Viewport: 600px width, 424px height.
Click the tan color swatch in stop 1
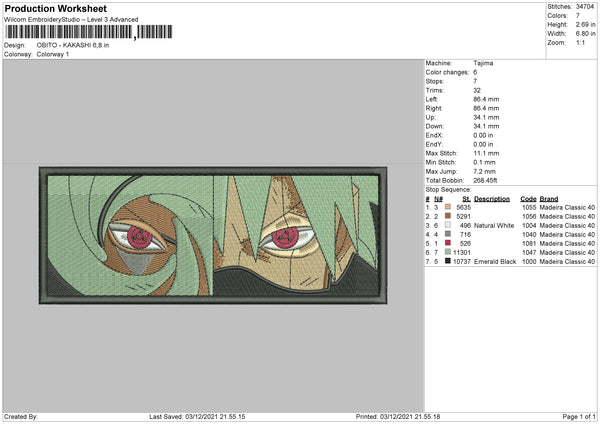pos(448,207)
